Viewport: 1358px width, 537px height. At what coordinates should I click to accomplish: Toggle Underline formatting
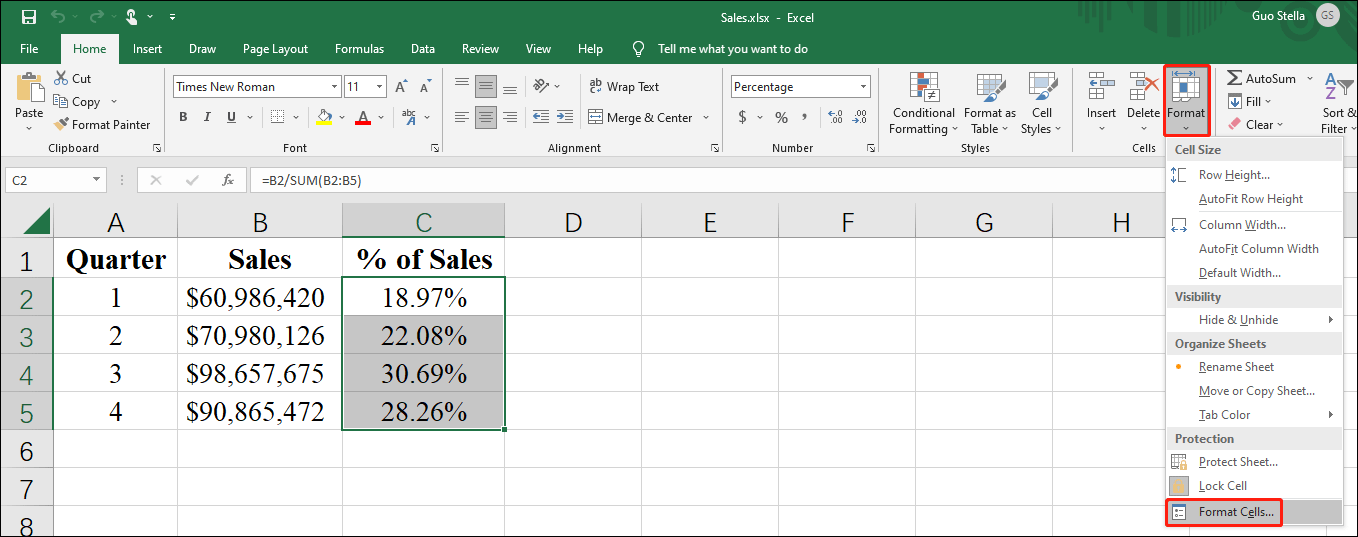233,117
